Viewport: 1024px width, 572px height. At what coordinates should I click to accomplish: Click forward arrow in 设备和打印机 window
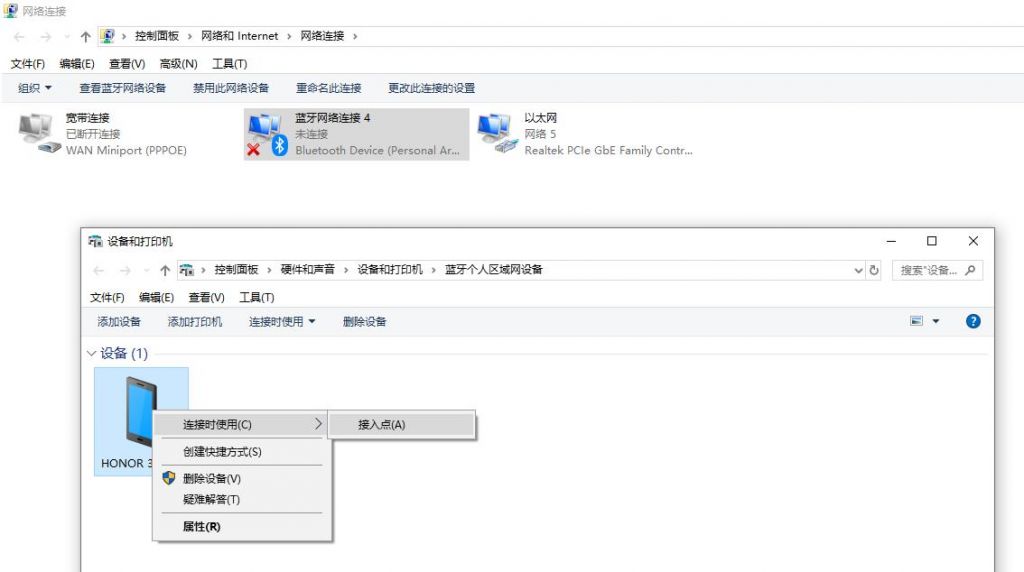[x=125, y=270]
